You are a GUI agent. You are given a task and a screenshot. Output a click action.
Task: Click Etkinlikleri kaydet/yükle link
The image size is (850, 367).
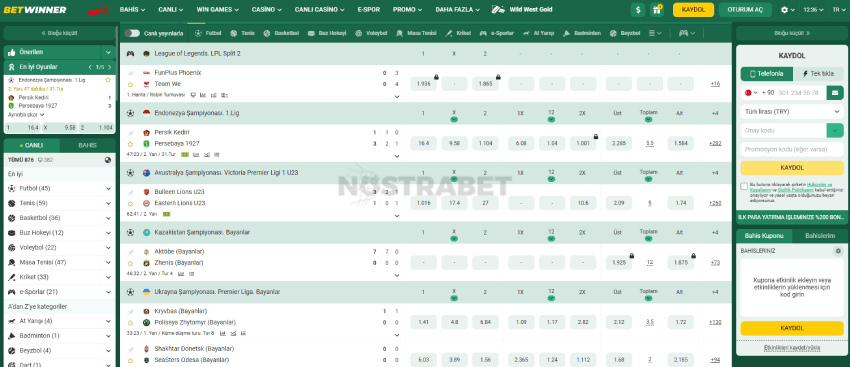792,347
